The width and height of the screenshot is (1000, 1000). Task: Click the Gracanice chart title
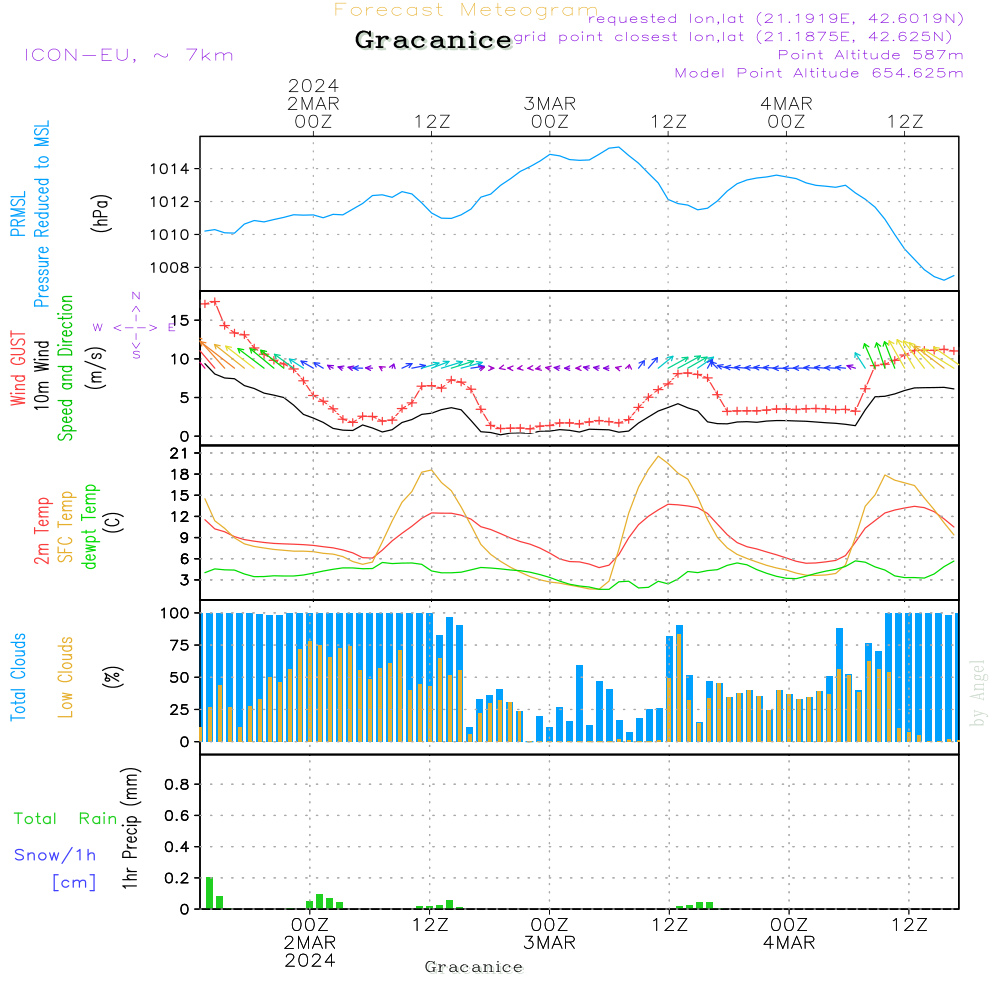[x=434, y=40]
